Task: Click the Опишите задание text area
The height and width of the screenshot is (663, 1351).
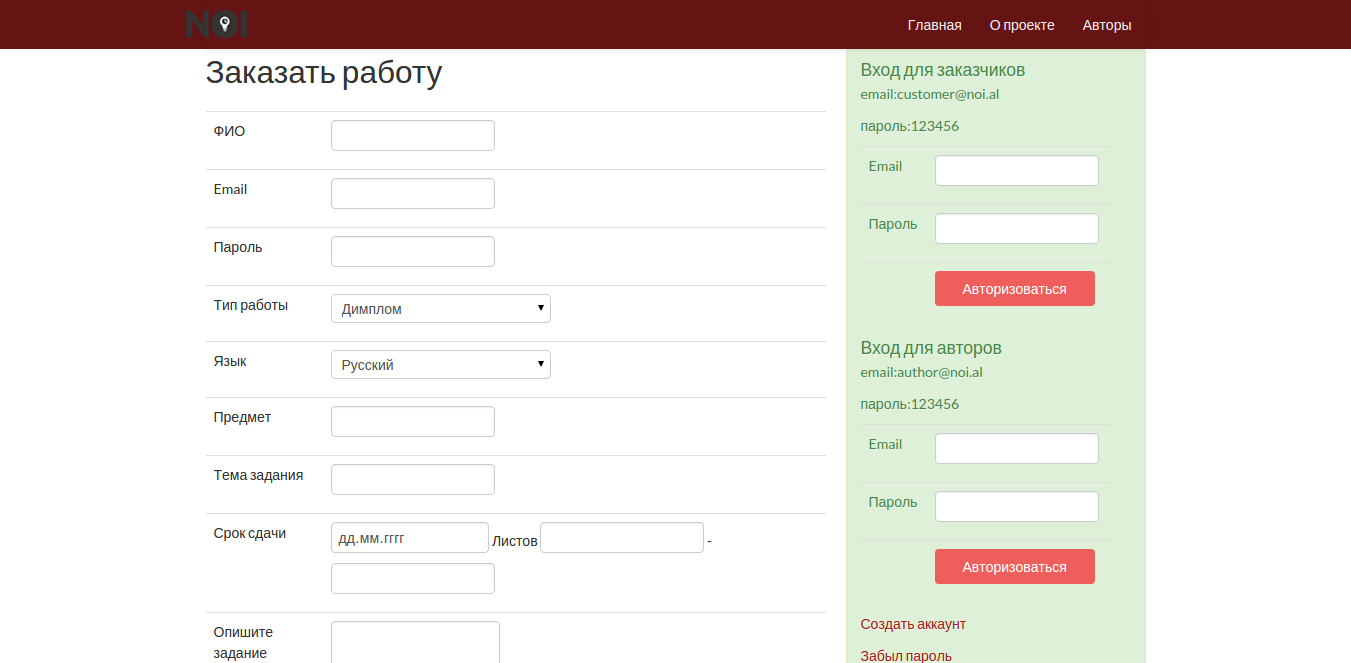Action: 415,642
